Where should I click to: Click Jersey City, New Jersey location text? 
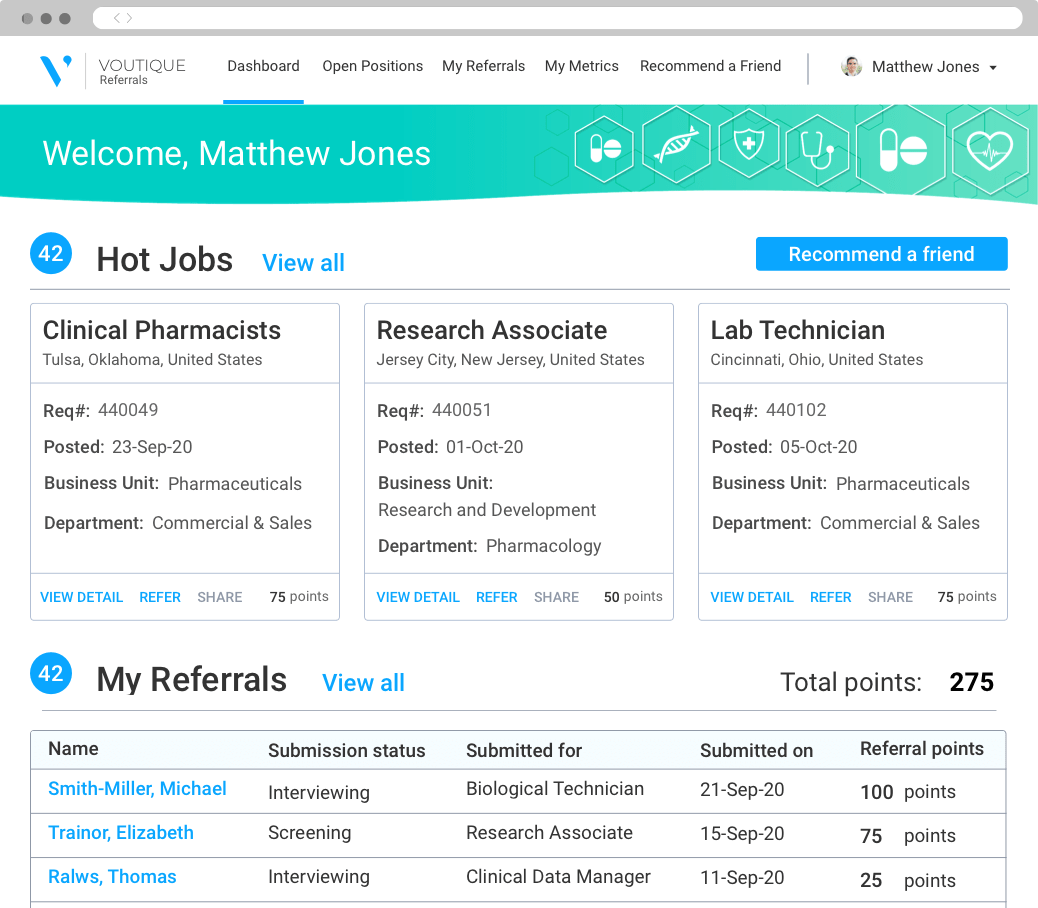point(510,360)
